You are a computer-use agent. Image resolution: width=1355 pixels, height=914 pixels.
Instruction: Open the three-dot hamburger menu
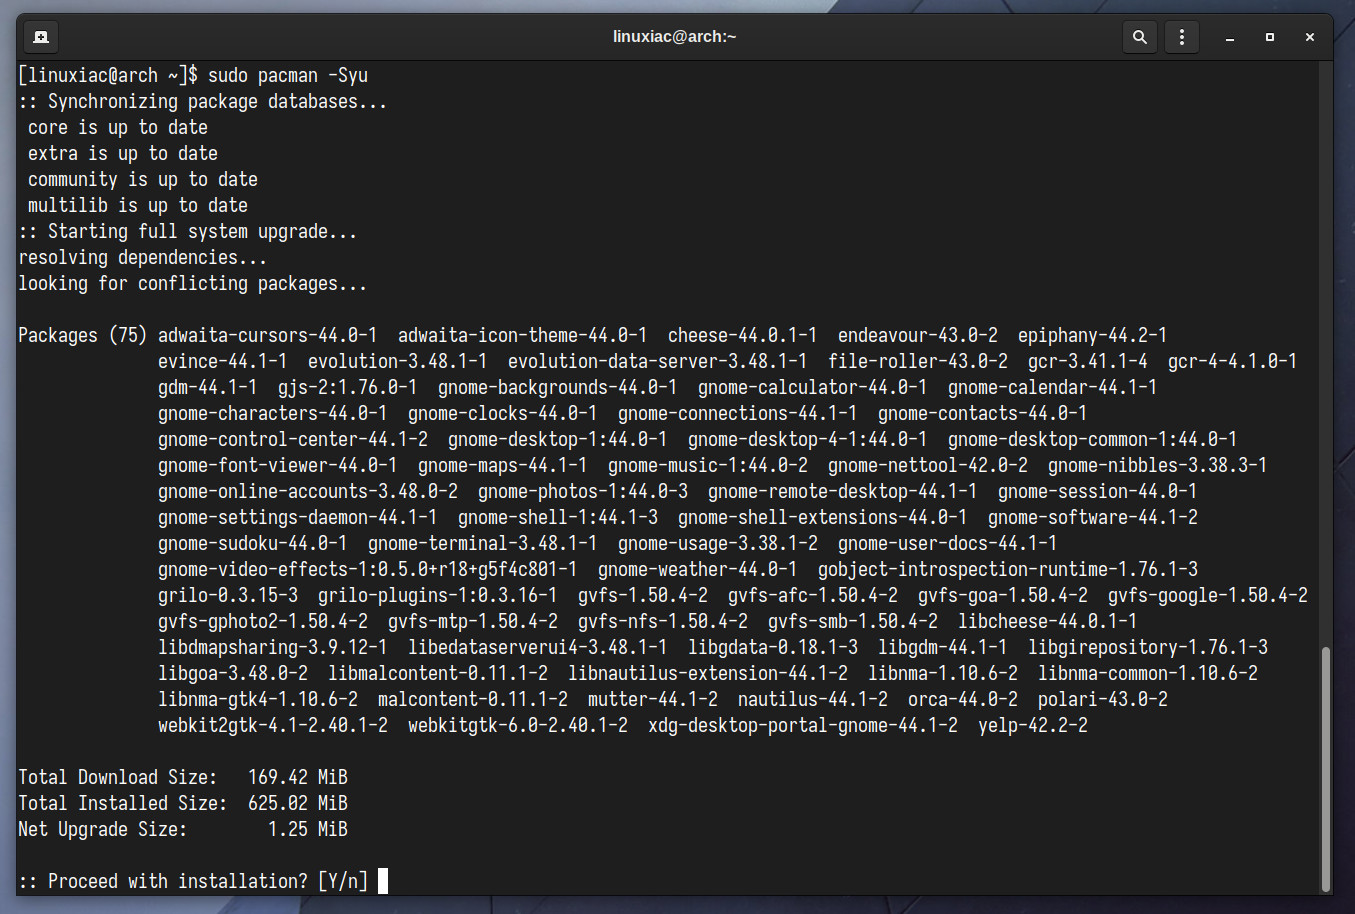coord(1182,37)
